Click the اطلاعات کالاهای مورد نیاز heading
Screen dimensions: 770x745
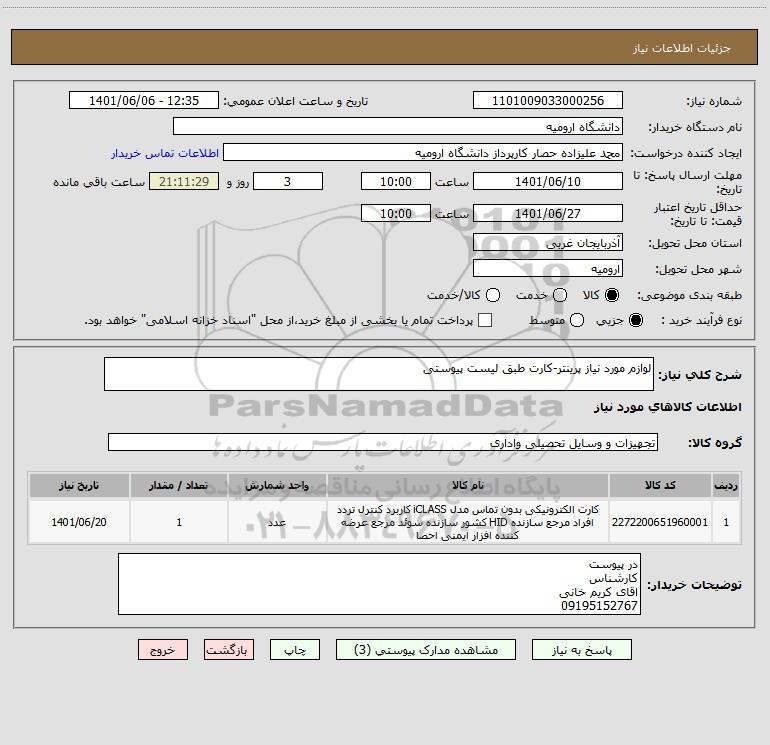coord(668,407)
